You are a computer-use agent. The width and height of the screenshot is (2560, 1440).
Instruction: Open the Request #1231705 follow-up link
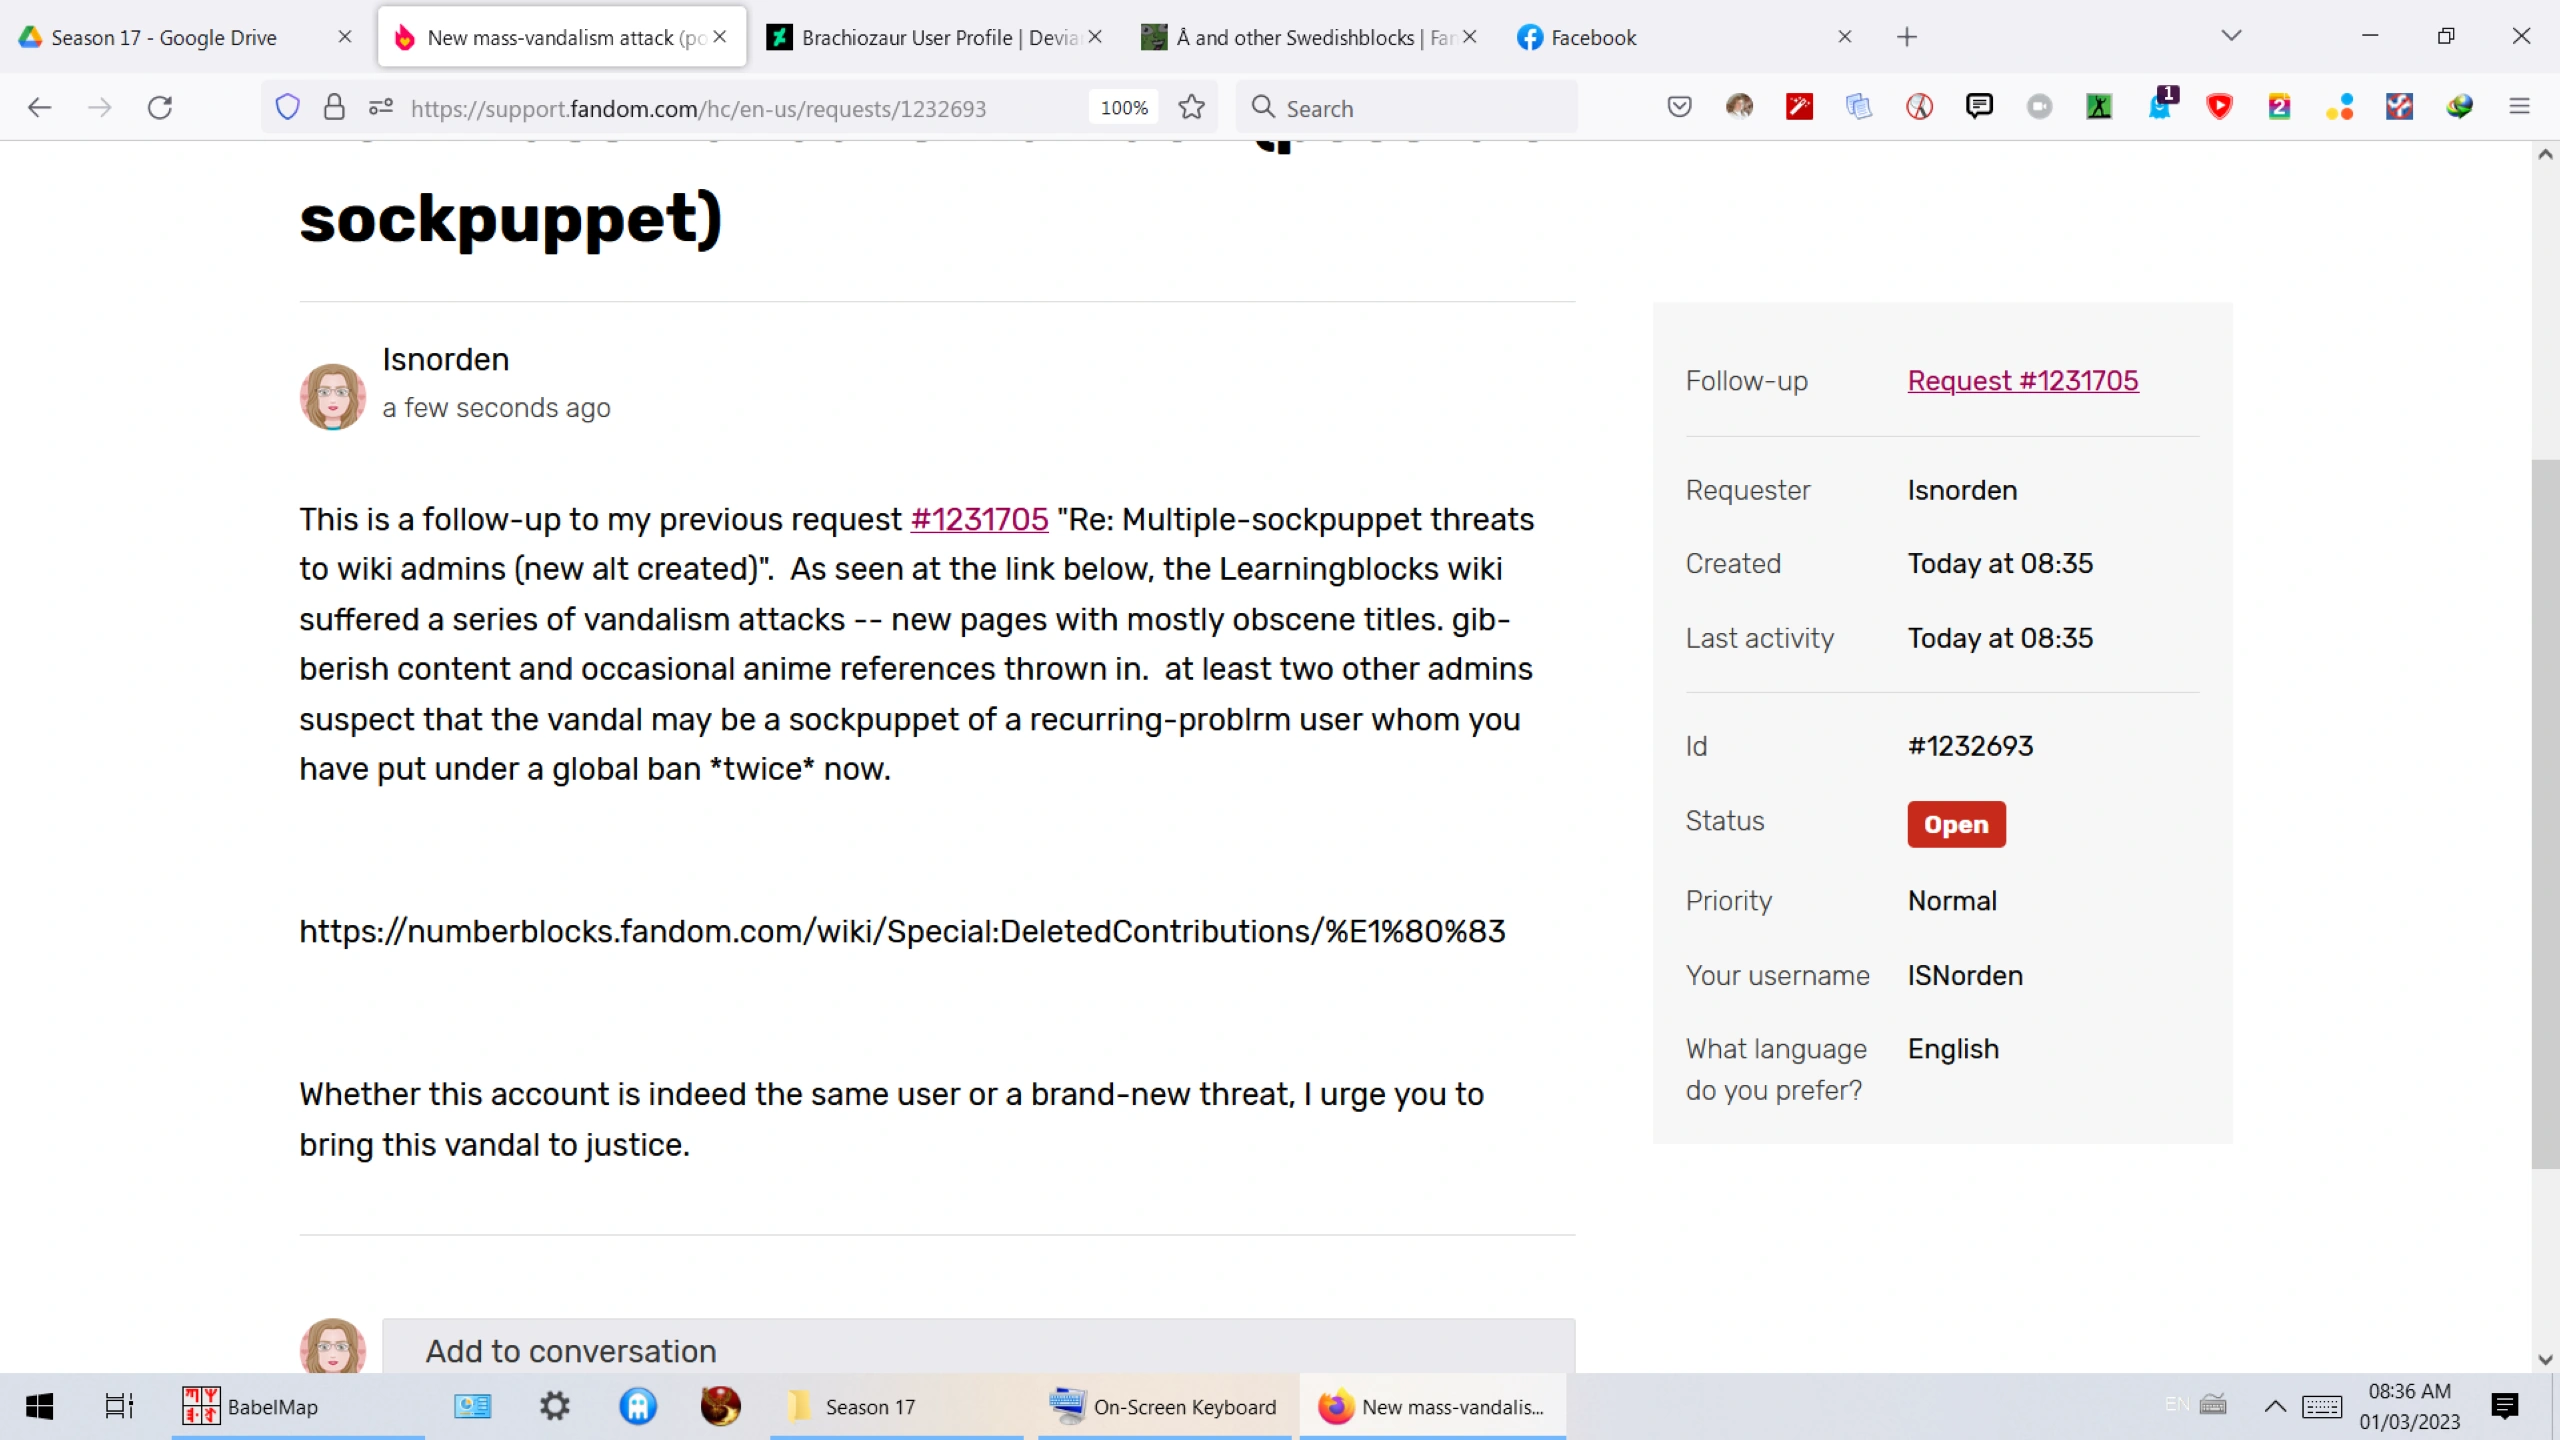click(x=2022, y=381)
